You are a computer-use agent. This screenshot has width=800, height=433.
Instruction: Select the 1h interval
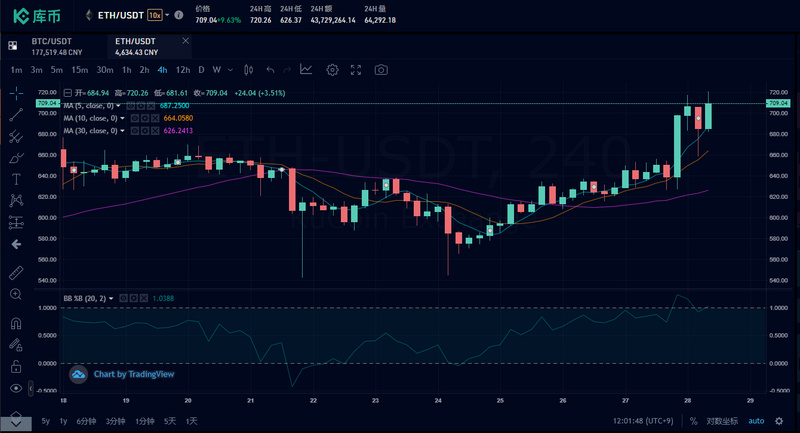tap(127, 70)
